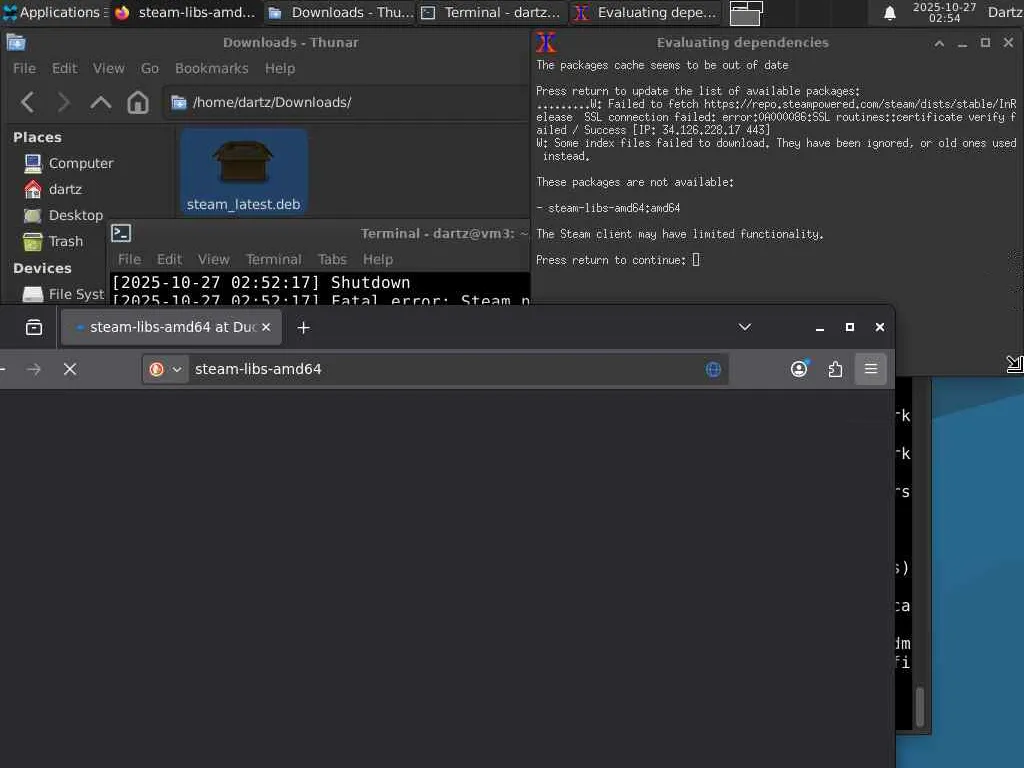Stop loading the page in Firefox
The image size is (1024, 768).
point(70,370)
